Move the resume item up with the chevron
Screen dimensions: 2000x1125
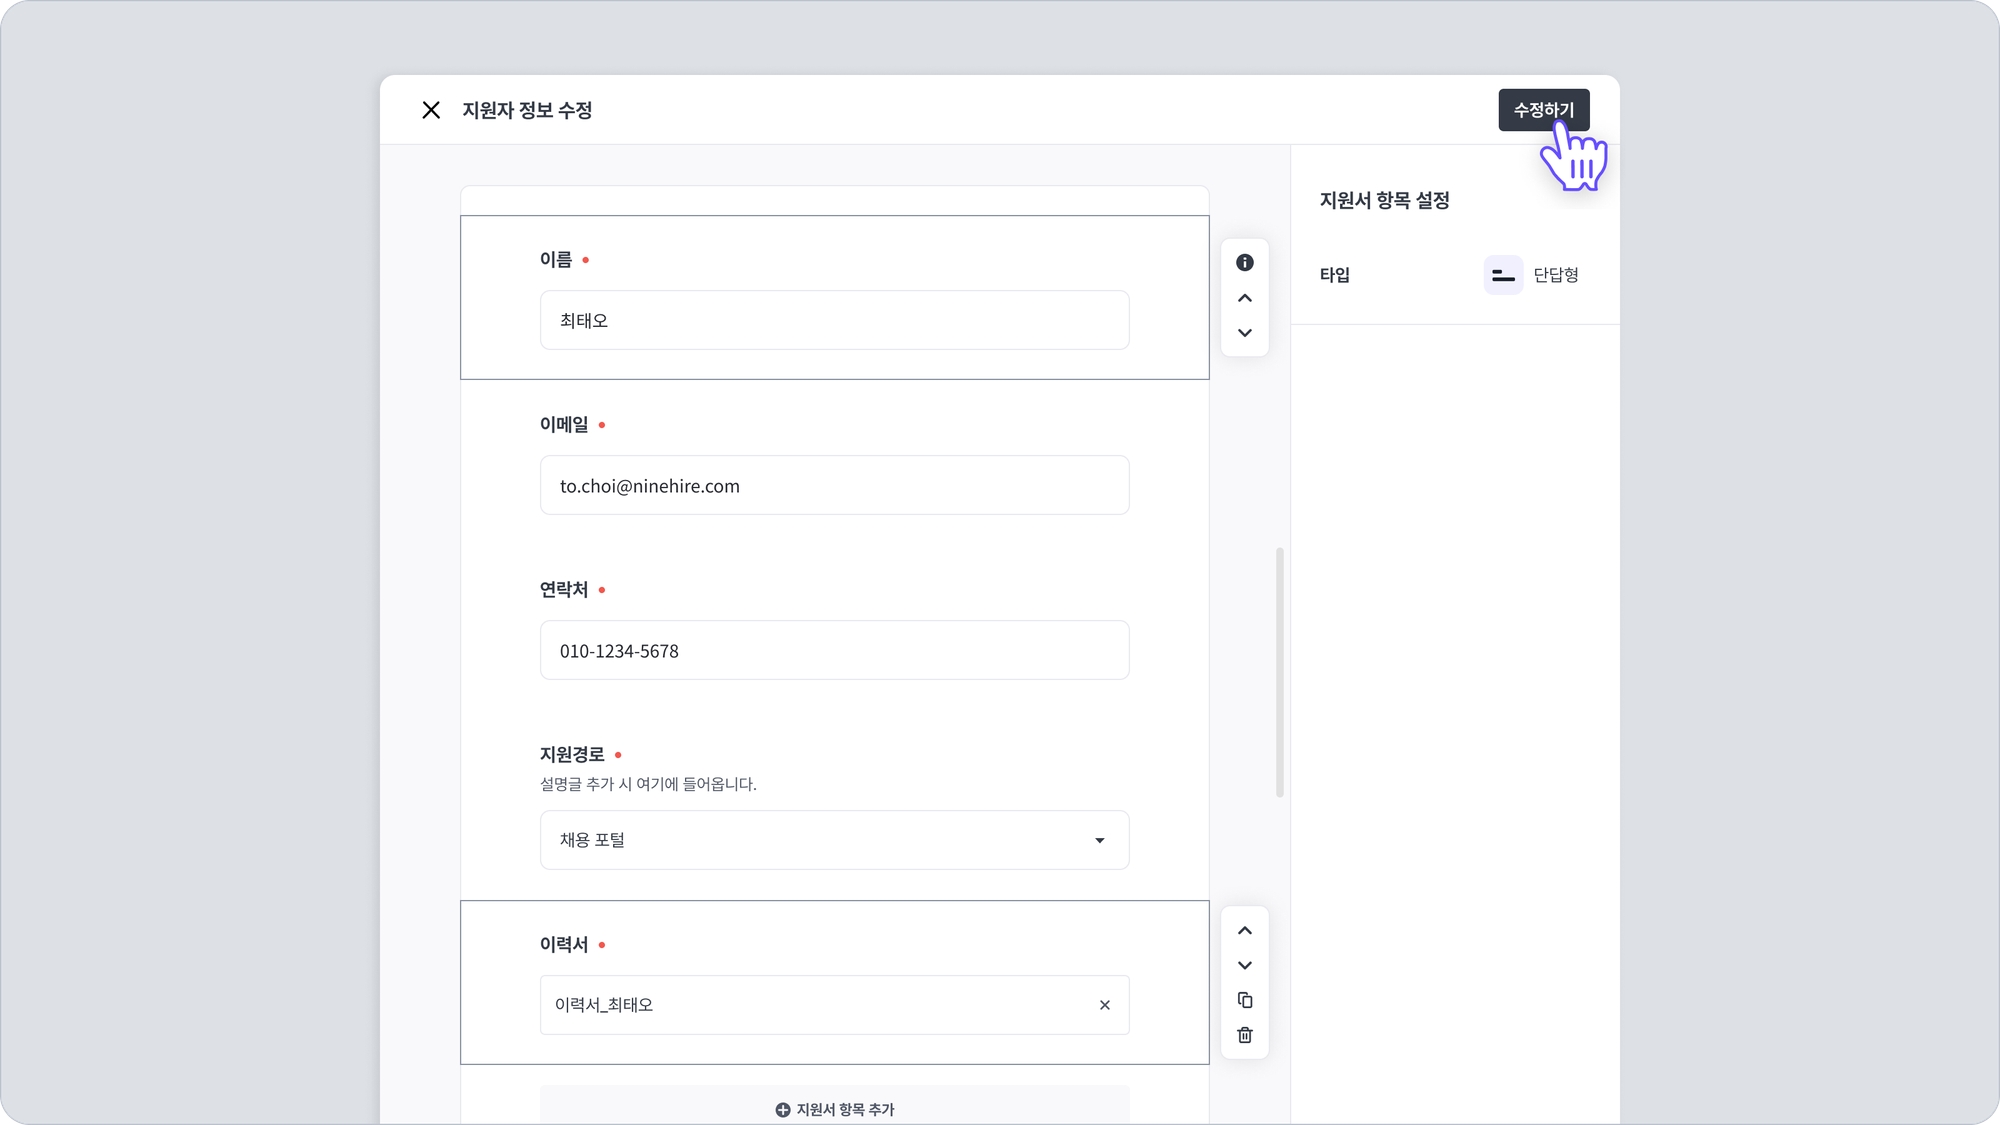(1244, 931)
